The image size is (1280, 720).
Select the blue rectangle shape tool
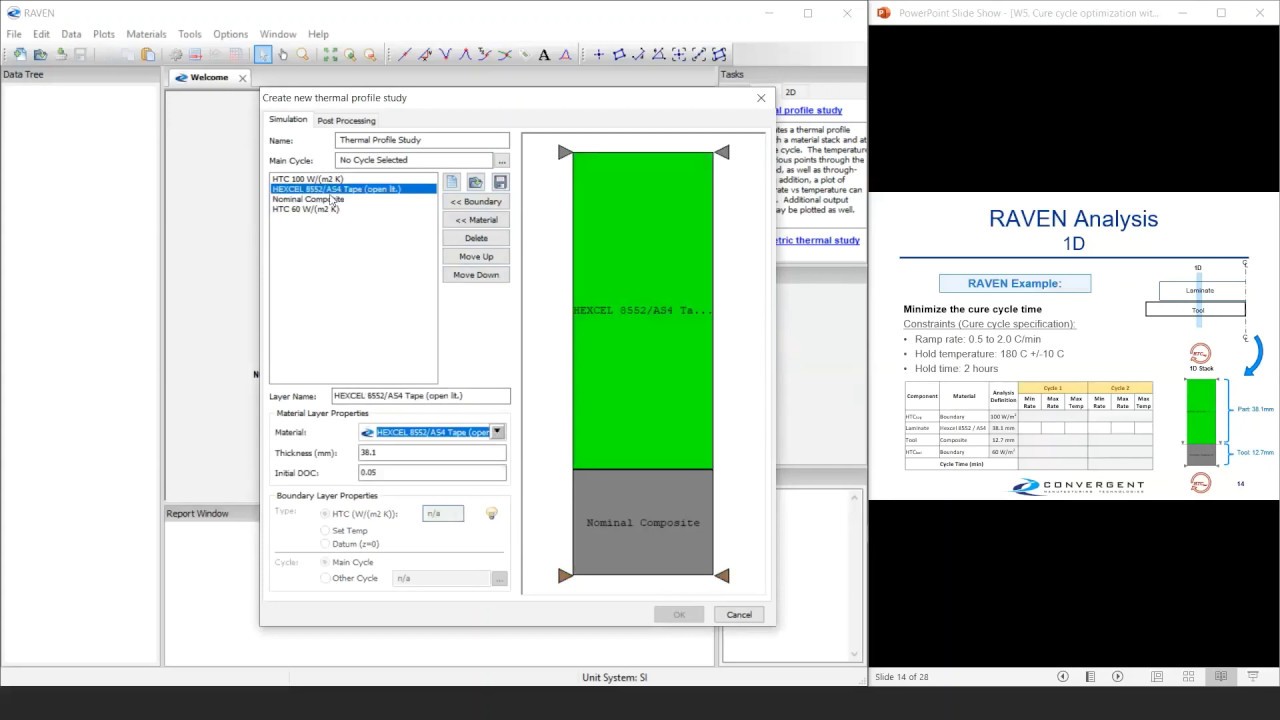tap(618, 55)
